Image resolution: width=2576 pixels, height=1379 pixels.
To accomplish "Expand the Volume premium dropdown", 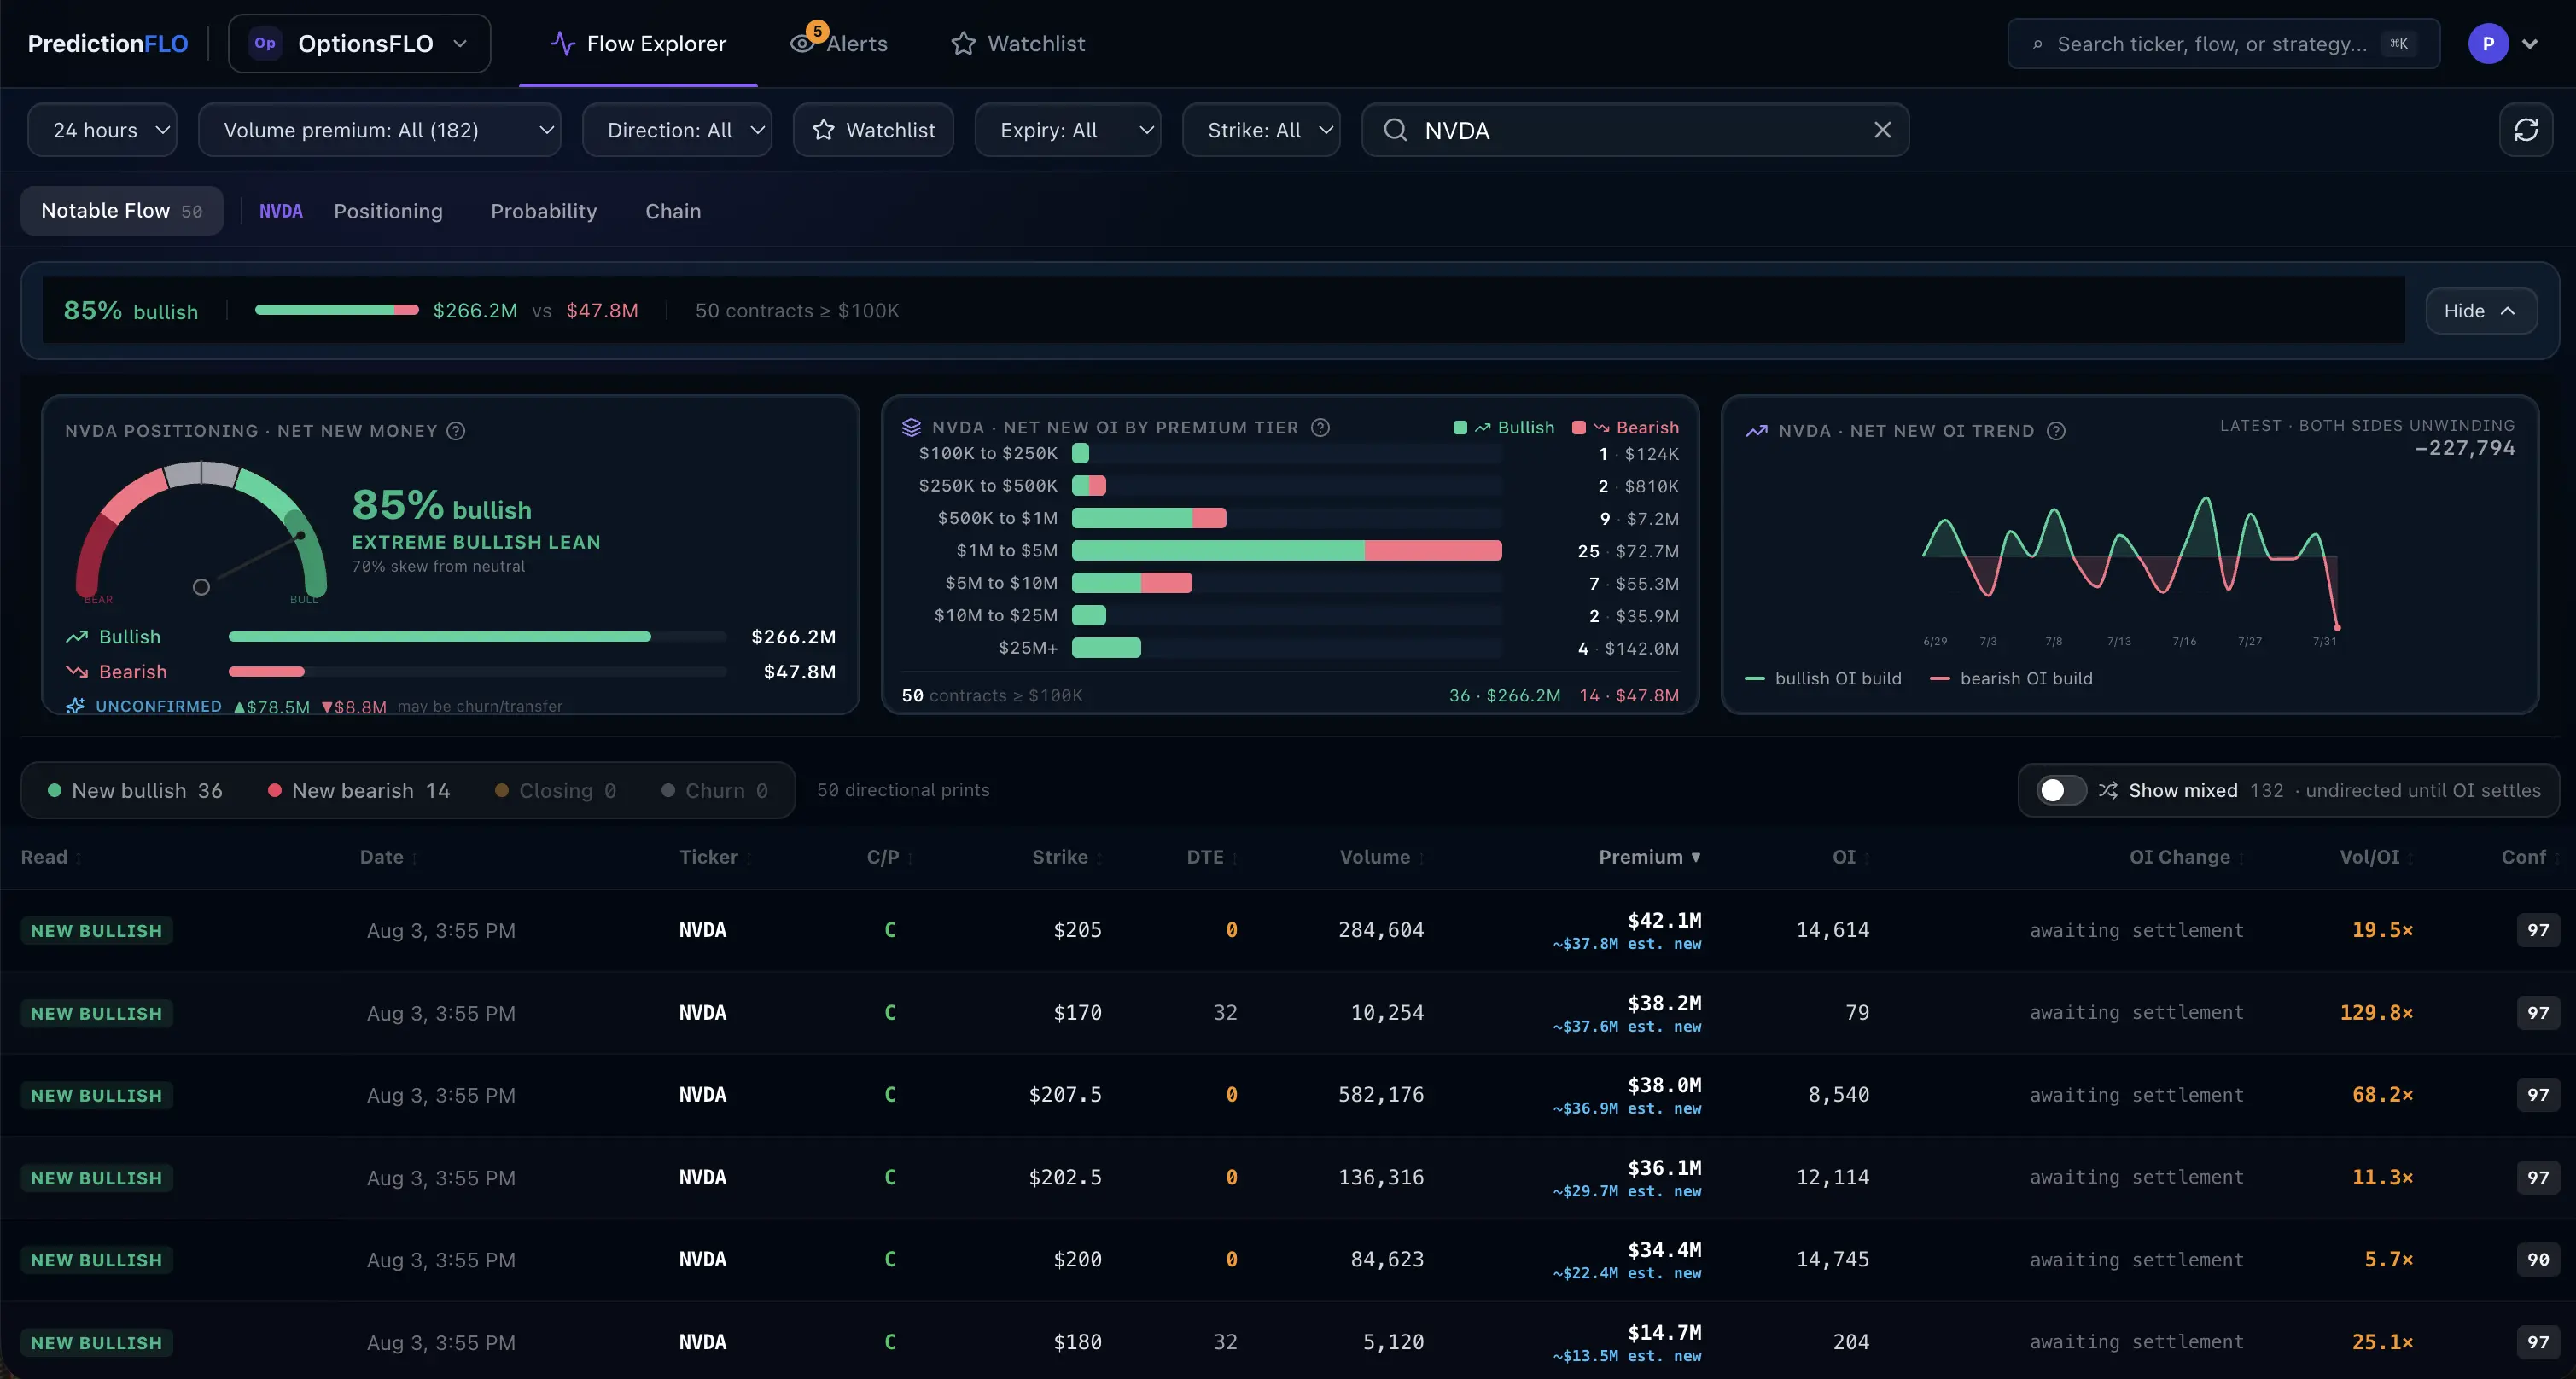I will [x=379, y=130].
